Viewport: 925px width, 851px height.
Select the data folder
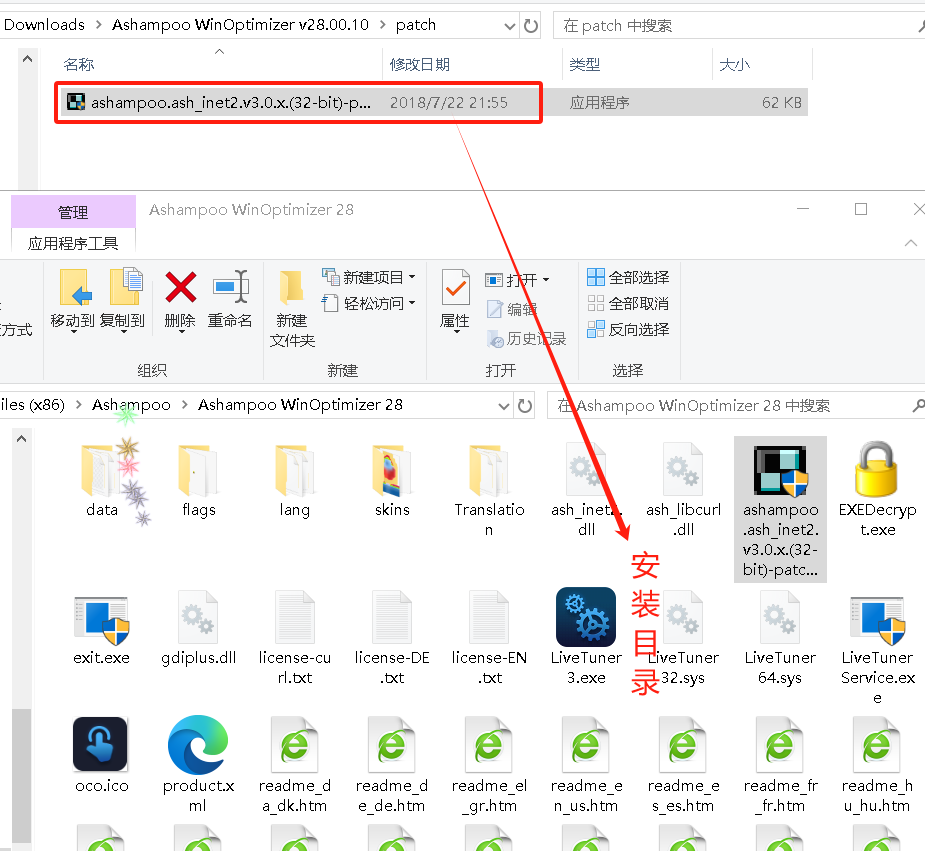[101, 481]
